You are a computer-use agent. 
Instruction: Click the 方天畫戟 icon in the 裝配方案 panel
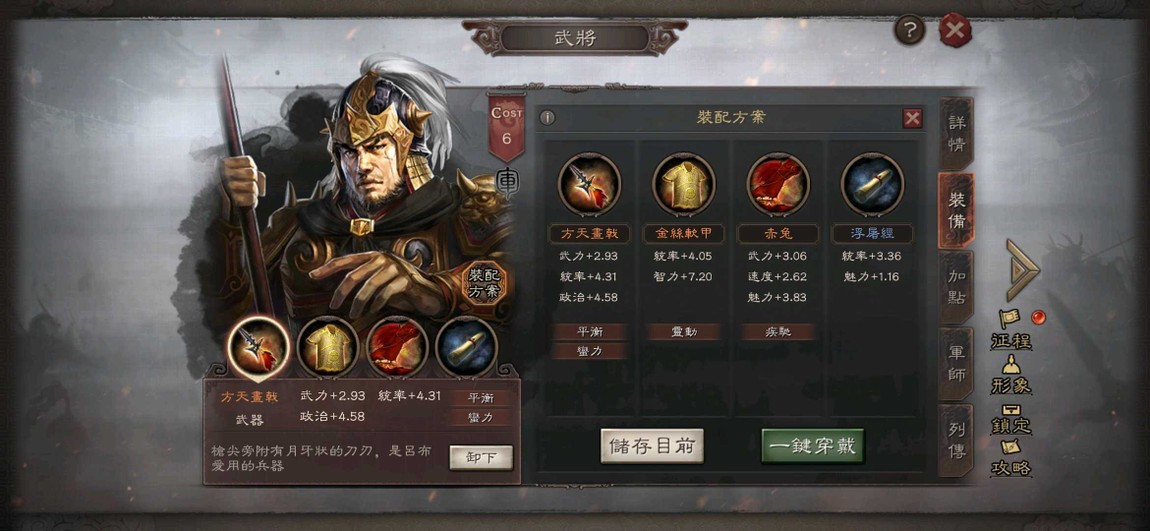pos(589,184)
